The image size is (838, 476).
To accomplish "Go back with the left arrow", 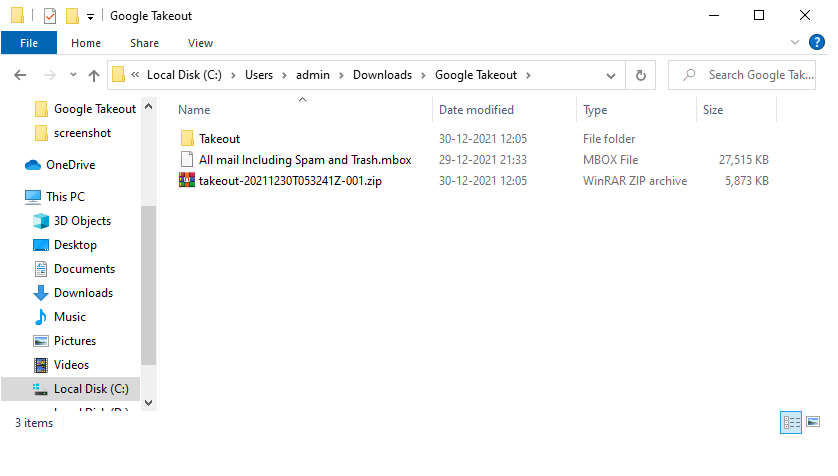I will click(20, 75).
